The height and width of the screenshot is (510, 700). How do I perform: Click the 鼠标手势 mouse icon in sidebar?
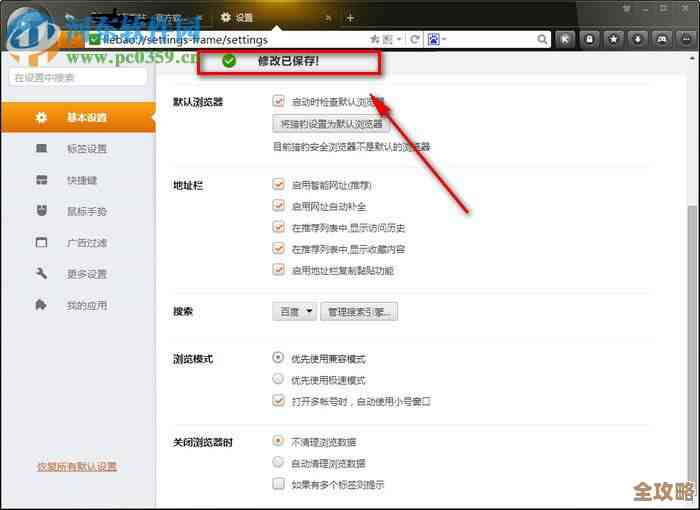[41, 211]
